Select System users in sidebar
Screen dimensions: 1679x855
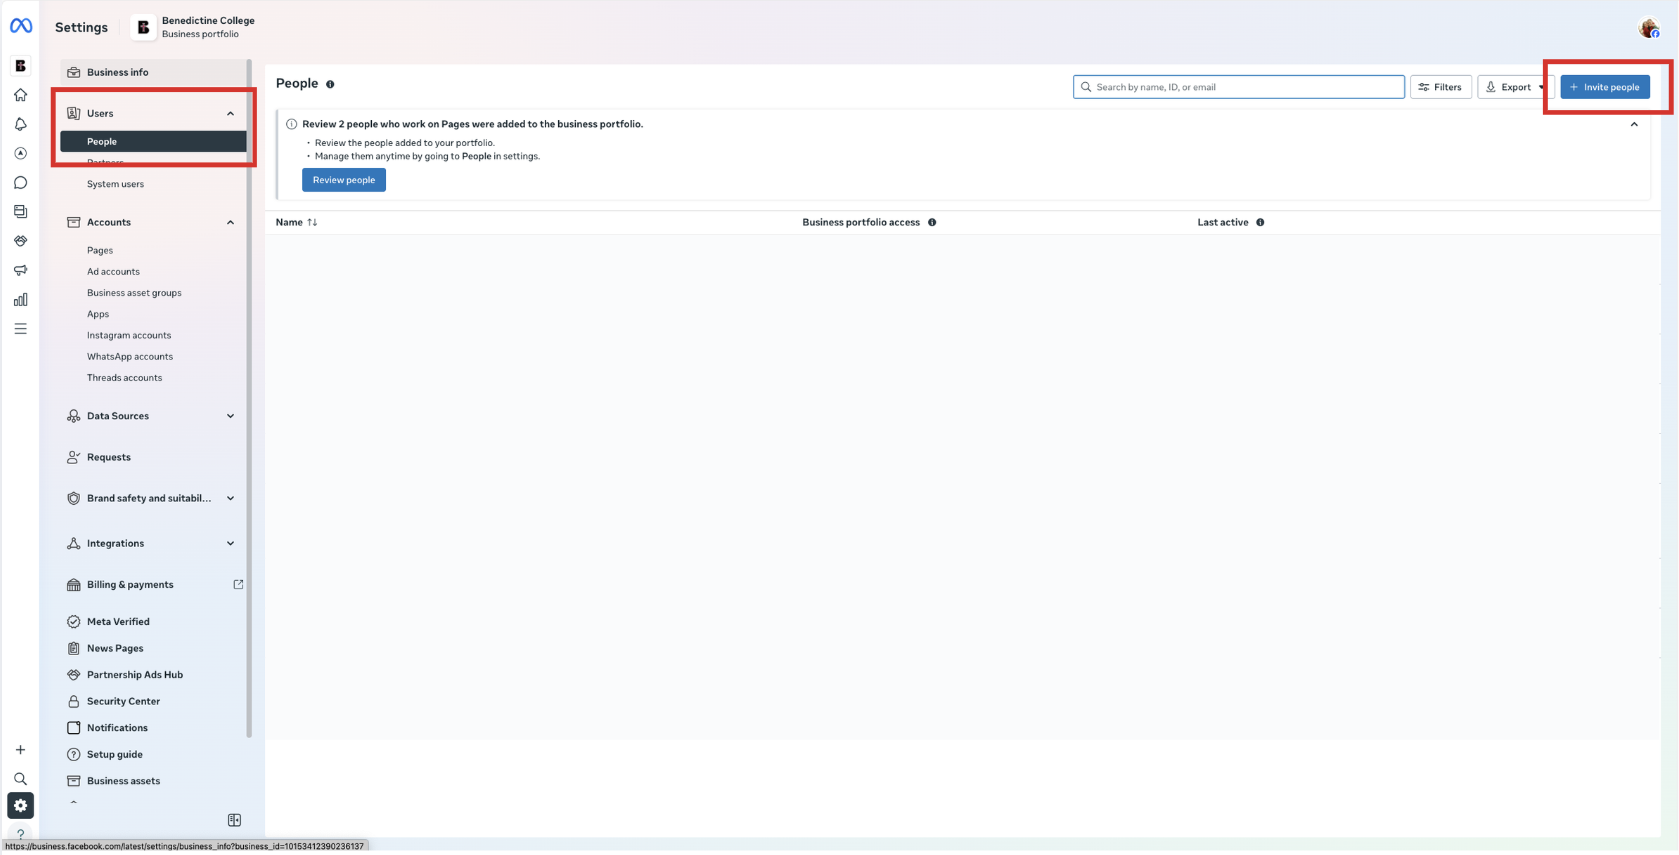(x=115, y=184)
